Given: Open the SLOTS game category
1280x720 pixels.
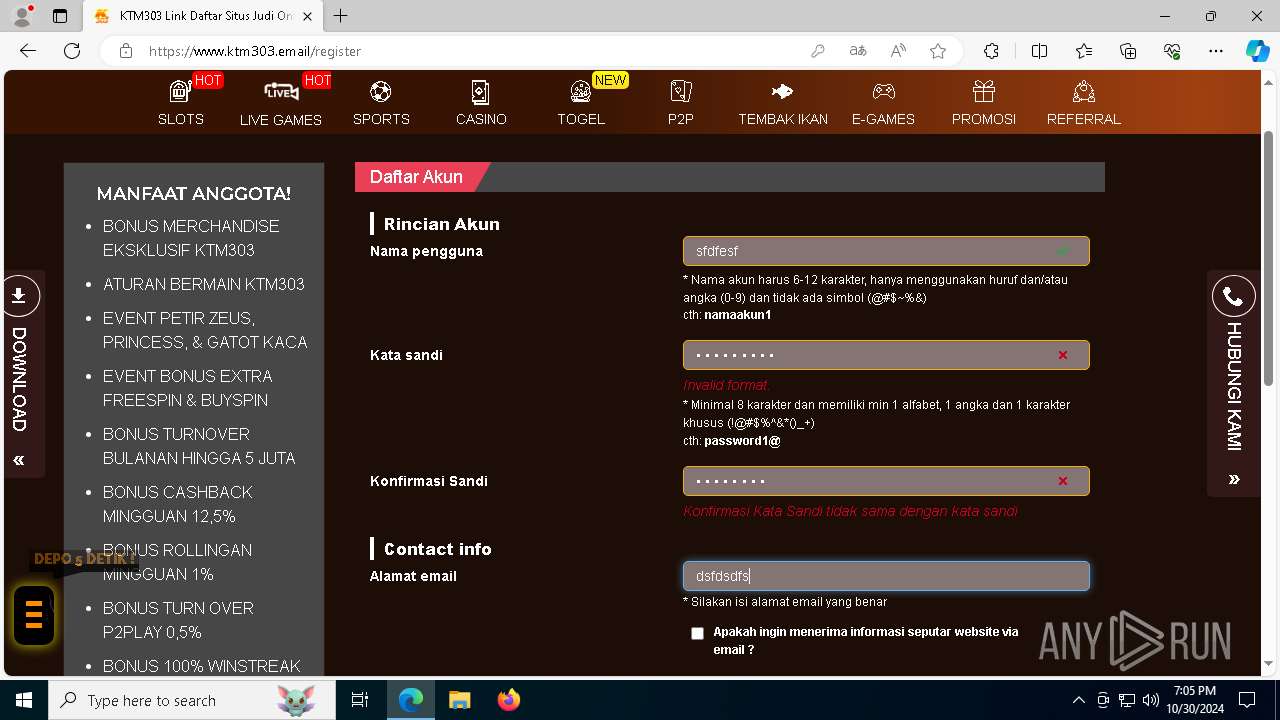Looking at the screenshot, I should [x=181, y=103].
